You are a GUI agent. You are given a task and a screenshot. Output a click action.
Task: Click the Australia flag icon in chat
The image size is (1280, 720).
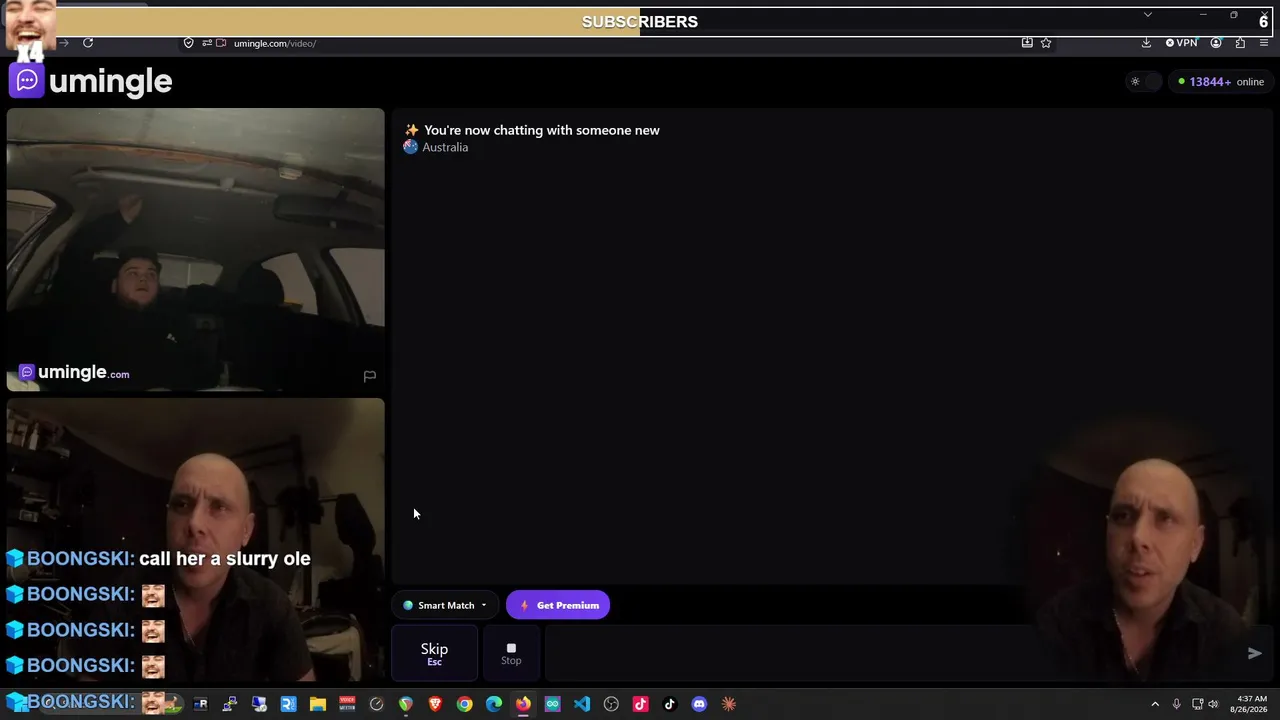click(x=410, y=147)
